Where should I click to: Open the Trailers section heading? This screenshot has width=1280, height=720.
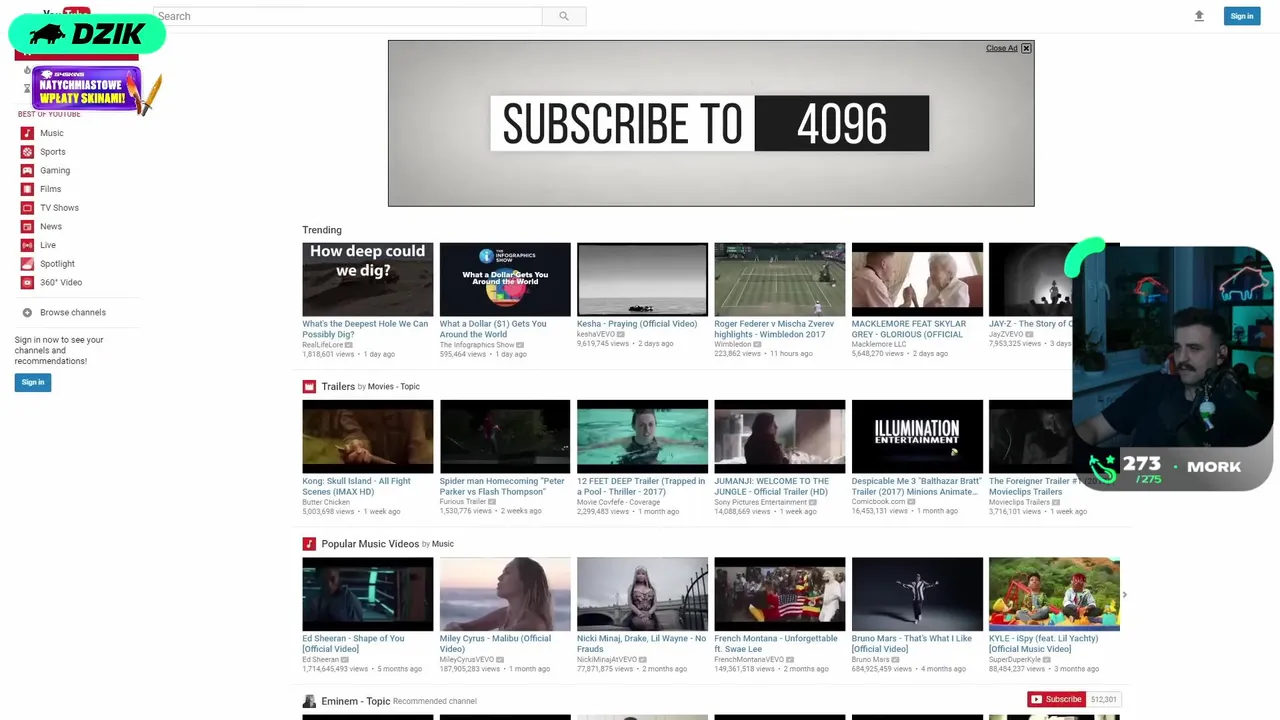pyautogui.click(x=338, y=386)
